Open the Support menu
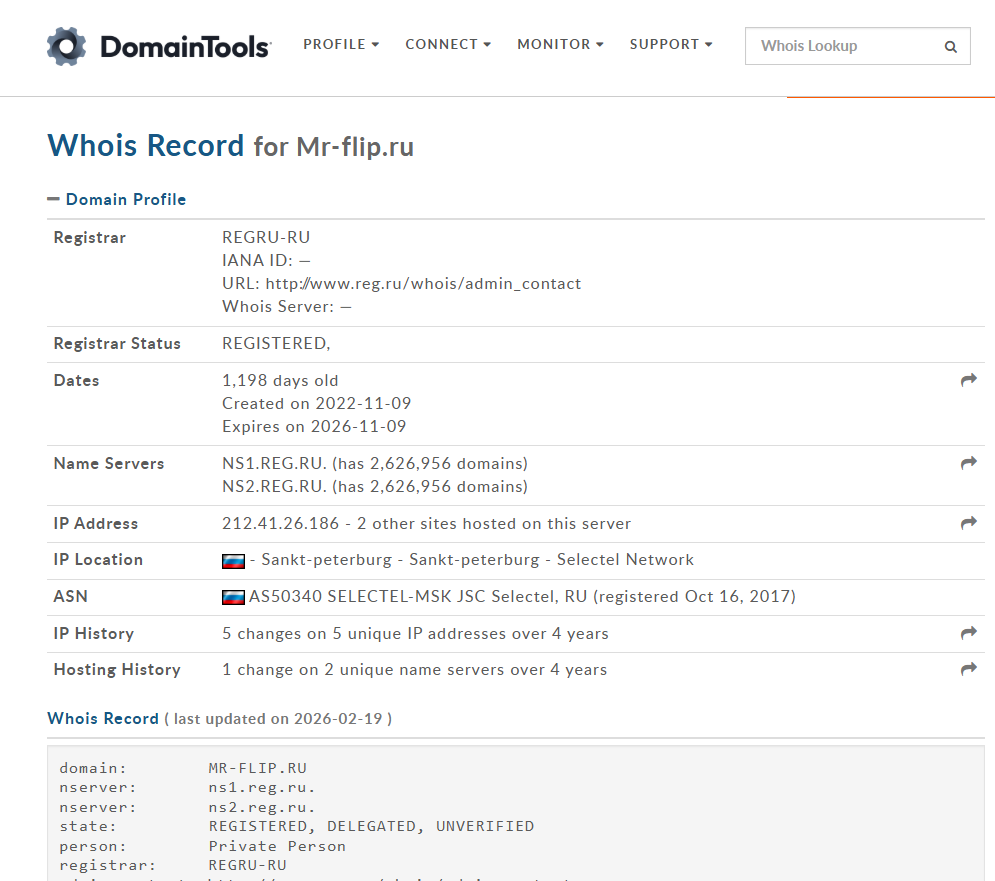The image size is (995, 881). (x=671, y=45)
